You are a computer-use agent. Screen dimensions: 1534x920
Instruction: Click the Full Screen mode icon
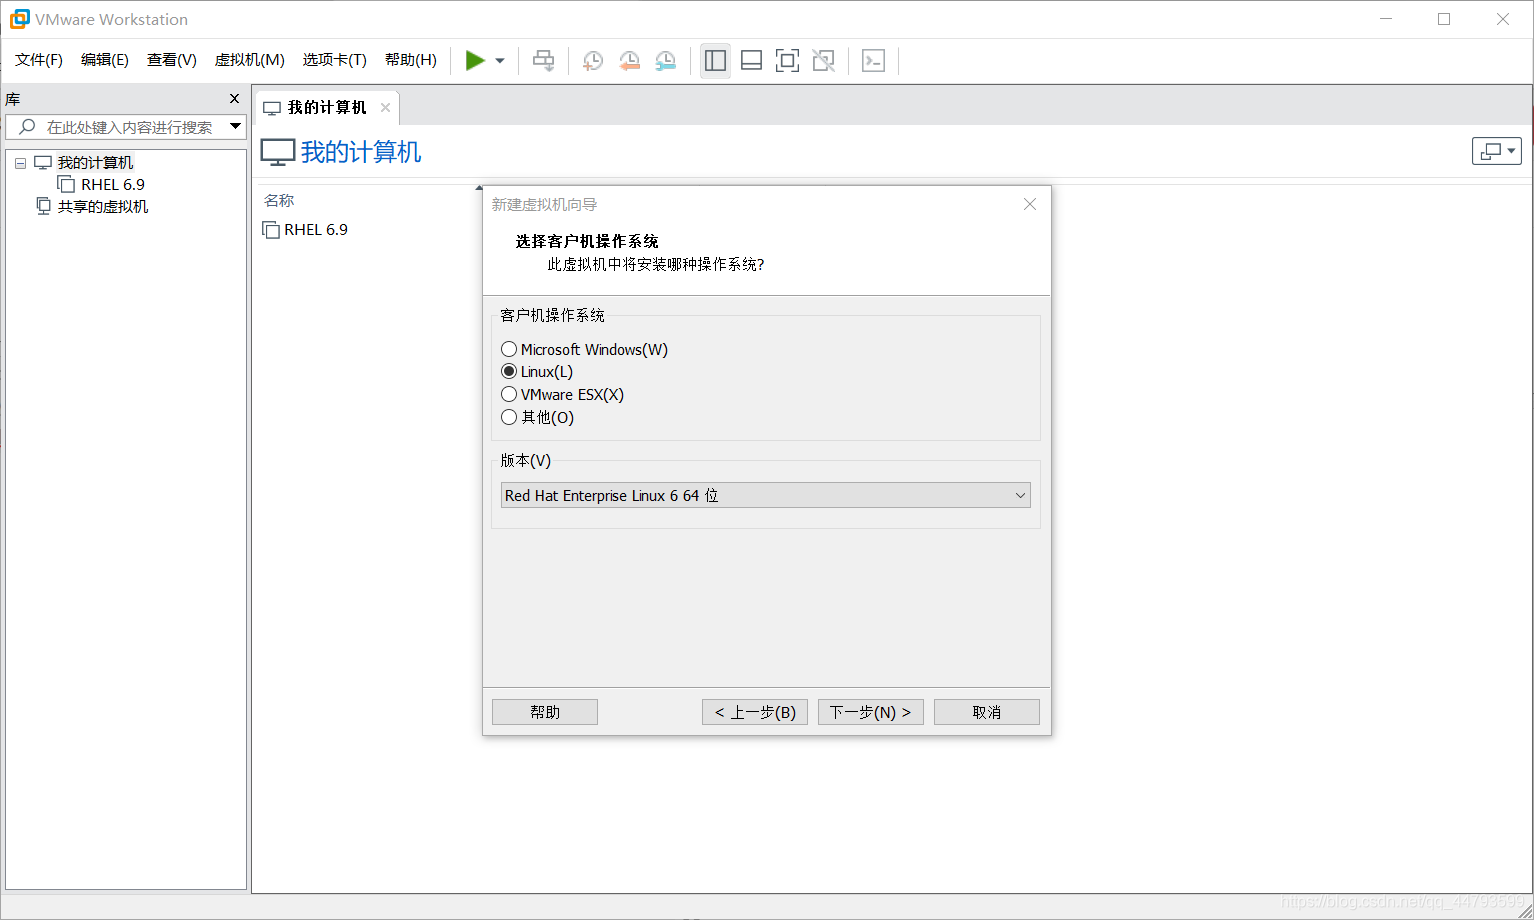tap(787, 61)
